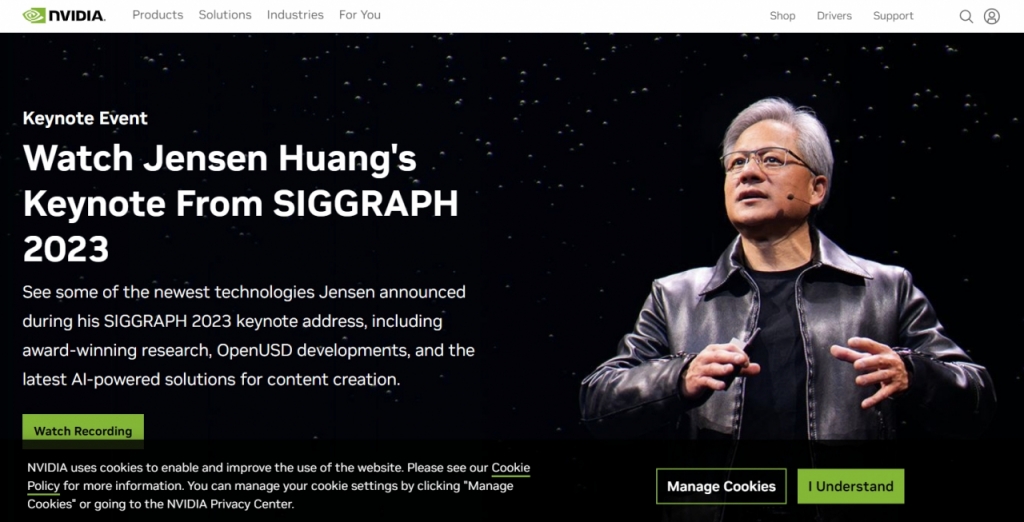Click the keynote description paragraph
Image resolution: width=1024 pixels, height=522 pixels.
(248, 335)
